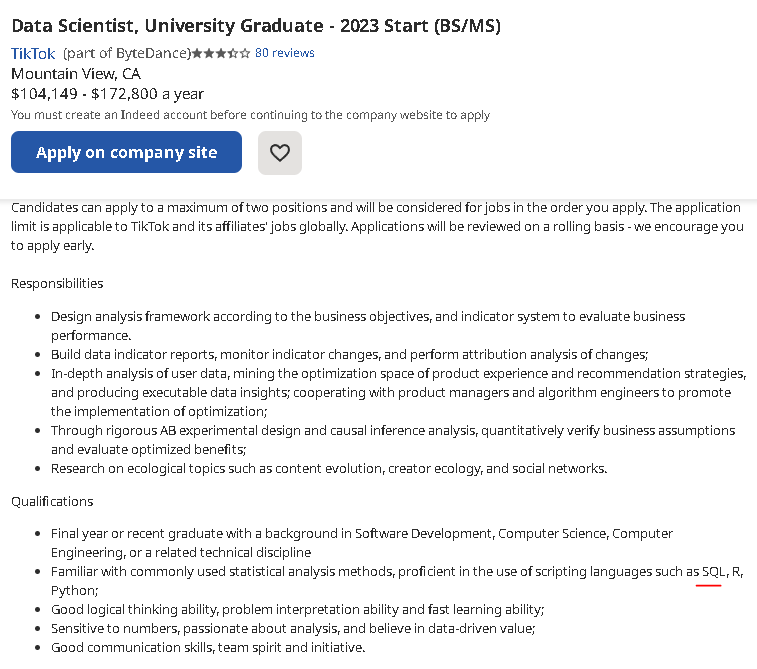Viewport: 757px width, 669px height.
Task: Click the Data Scientist job title heading
Action: [x=256, y=26]
